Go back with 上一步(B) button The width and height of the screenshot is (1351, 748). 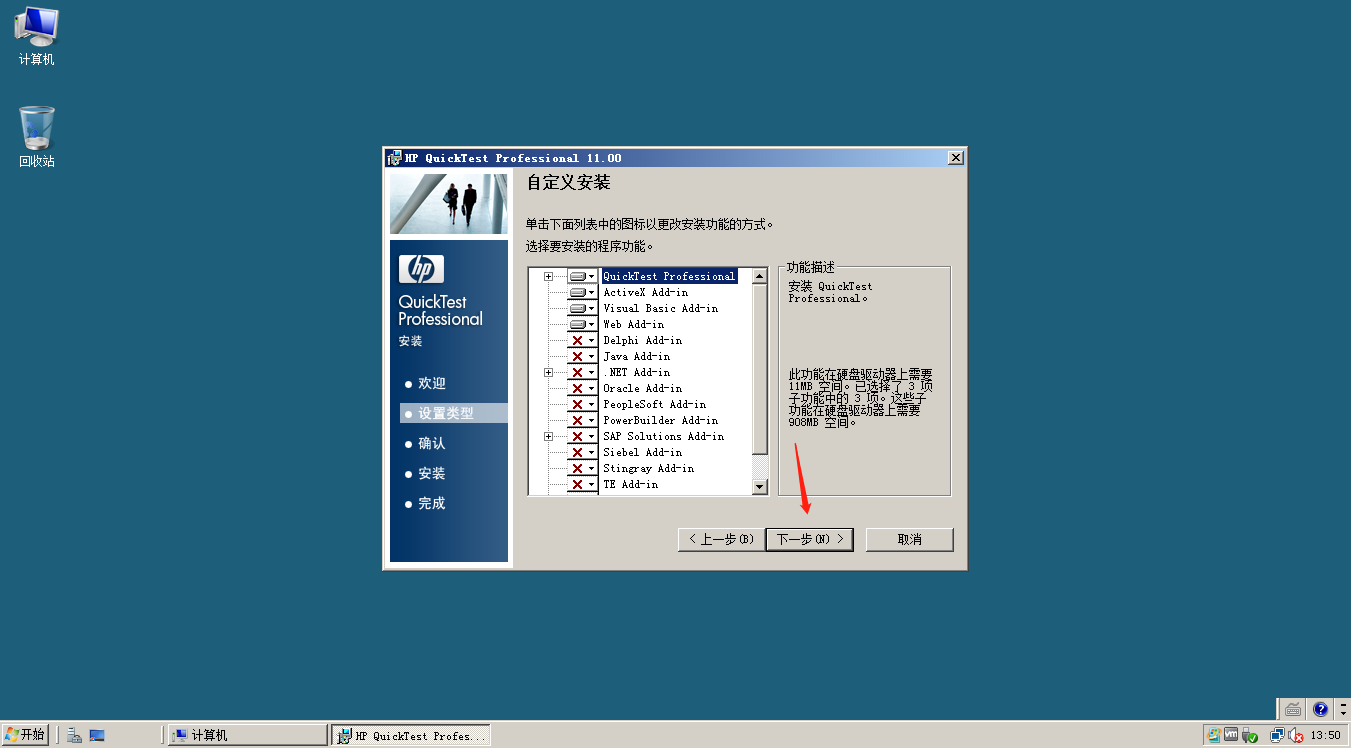(x=721, y=539)
